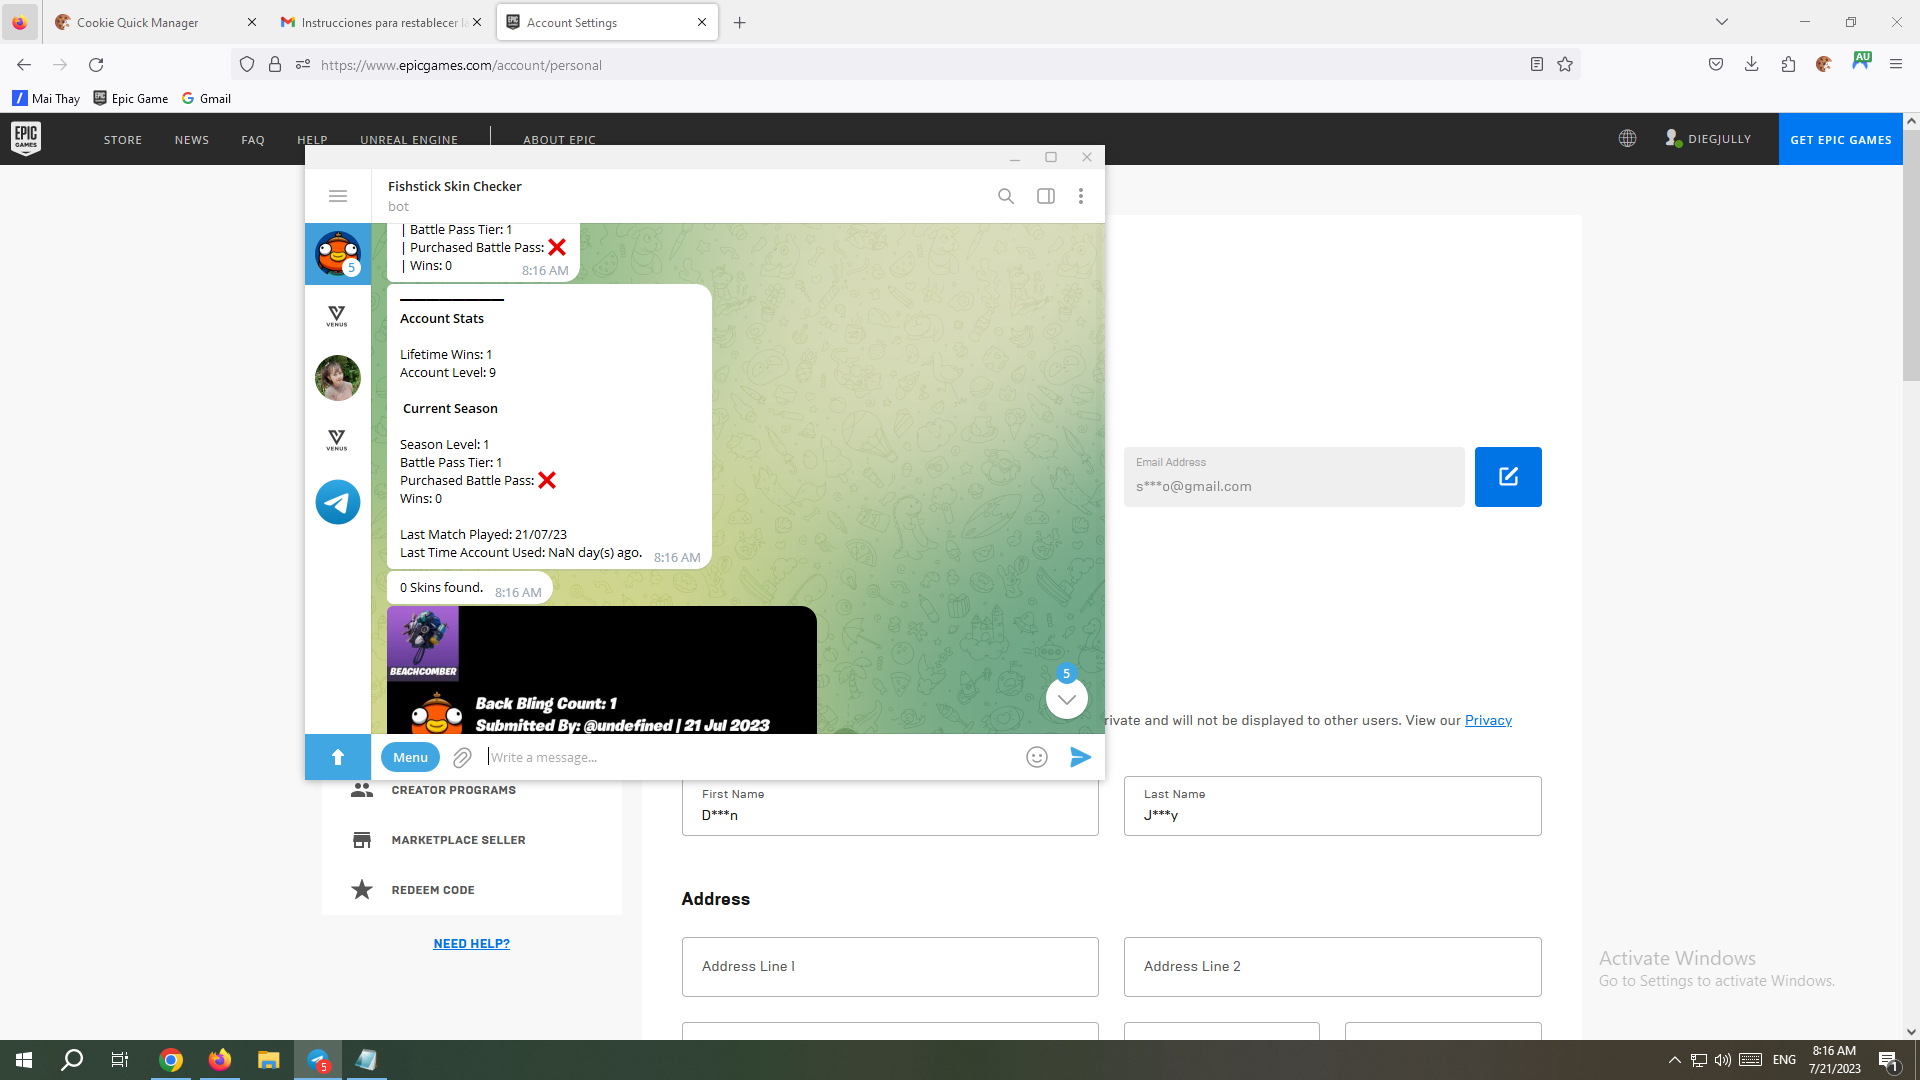Screen dimensions: 1920x1080
Task: Open Windows Start menu
Action: click(24, 1060)
